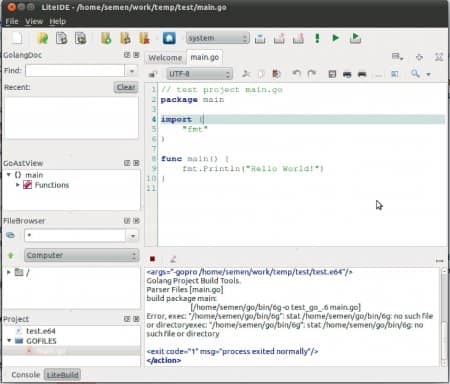The width and height of the screenshot is (450, 384).
Task: Stop the process with the red stop icon
Action: click(152, 259)
